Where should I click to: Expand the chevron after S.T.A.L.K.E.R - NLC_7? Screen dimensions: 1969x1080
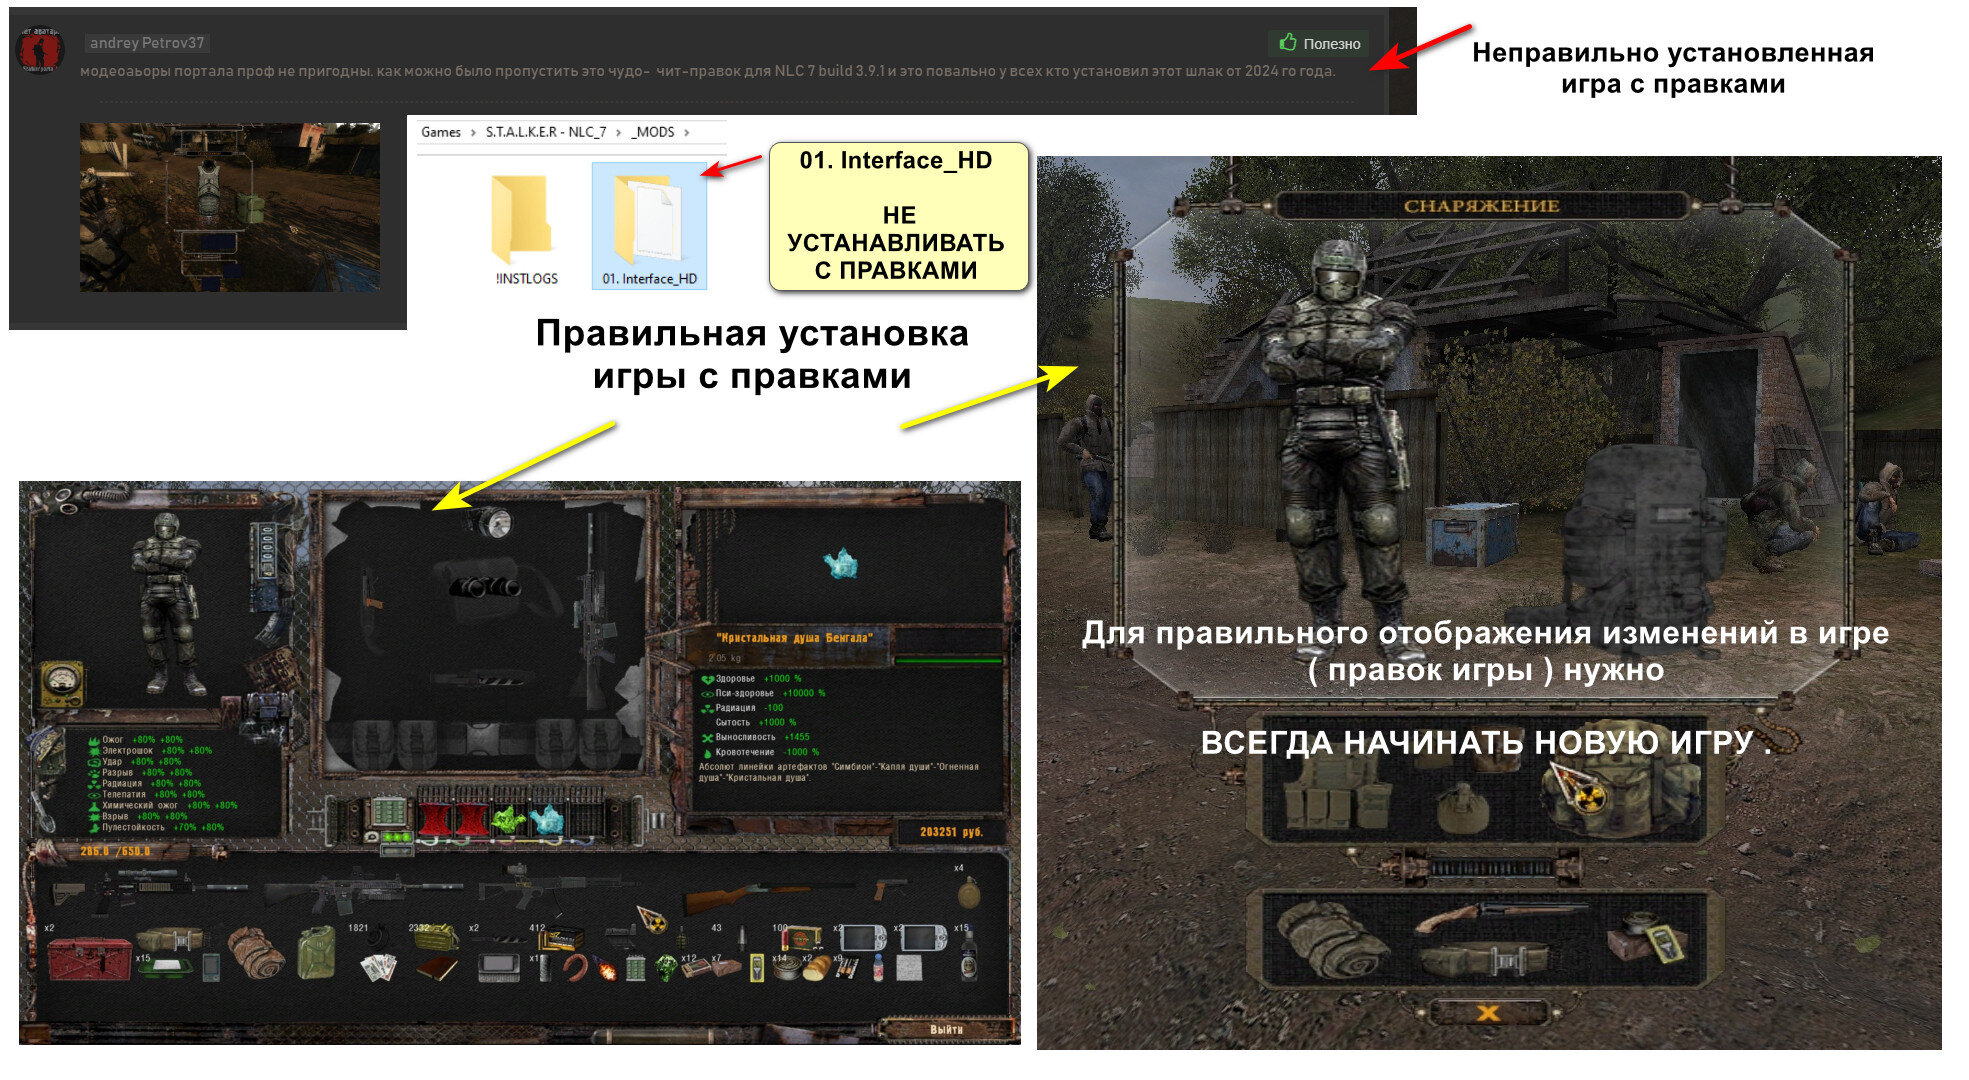(618, 132)
